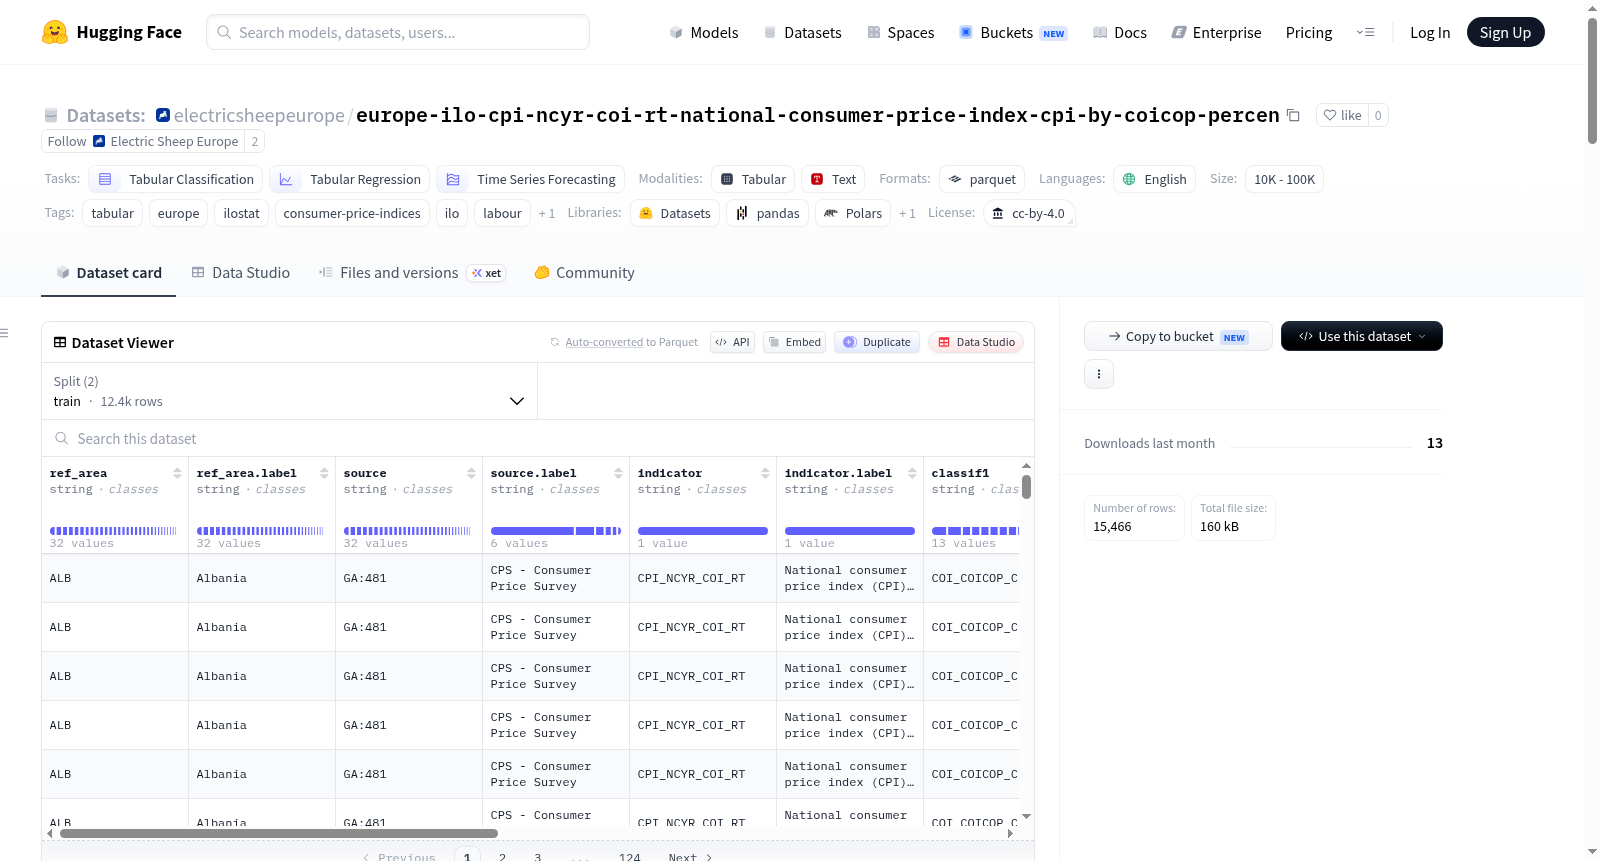Sort the source.label column
The width and height of the screenshot is (1600, 861).
[x=618, y=473]
